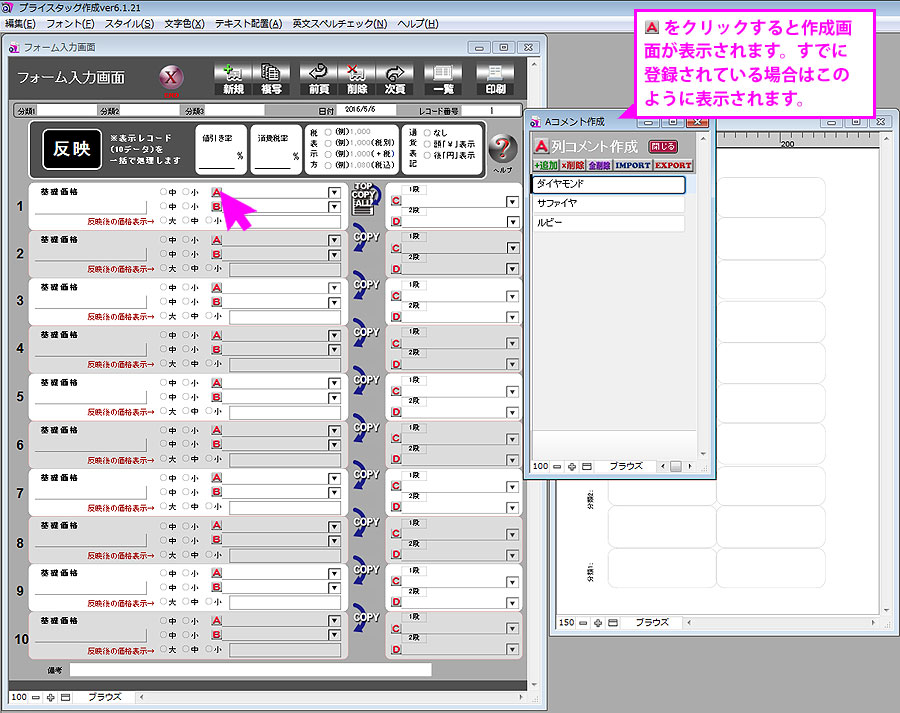Open row 2 B comment dropdown
Viewport: 900px width, 713px height.
[334, 255]
